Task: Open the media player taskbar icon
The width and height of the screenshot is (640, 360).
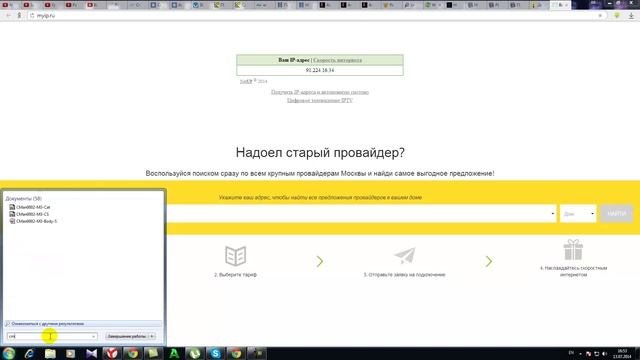Action: click(x=71, y=353)
